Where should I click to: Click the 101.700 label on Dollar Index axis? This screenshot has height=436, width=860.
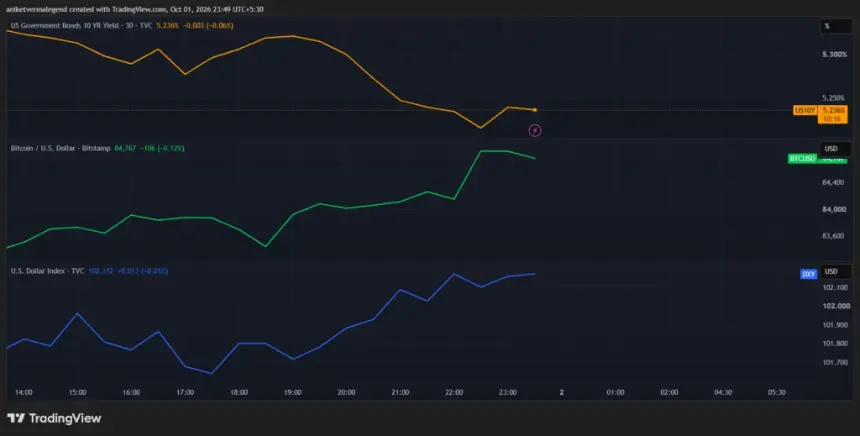pos(835,362)
